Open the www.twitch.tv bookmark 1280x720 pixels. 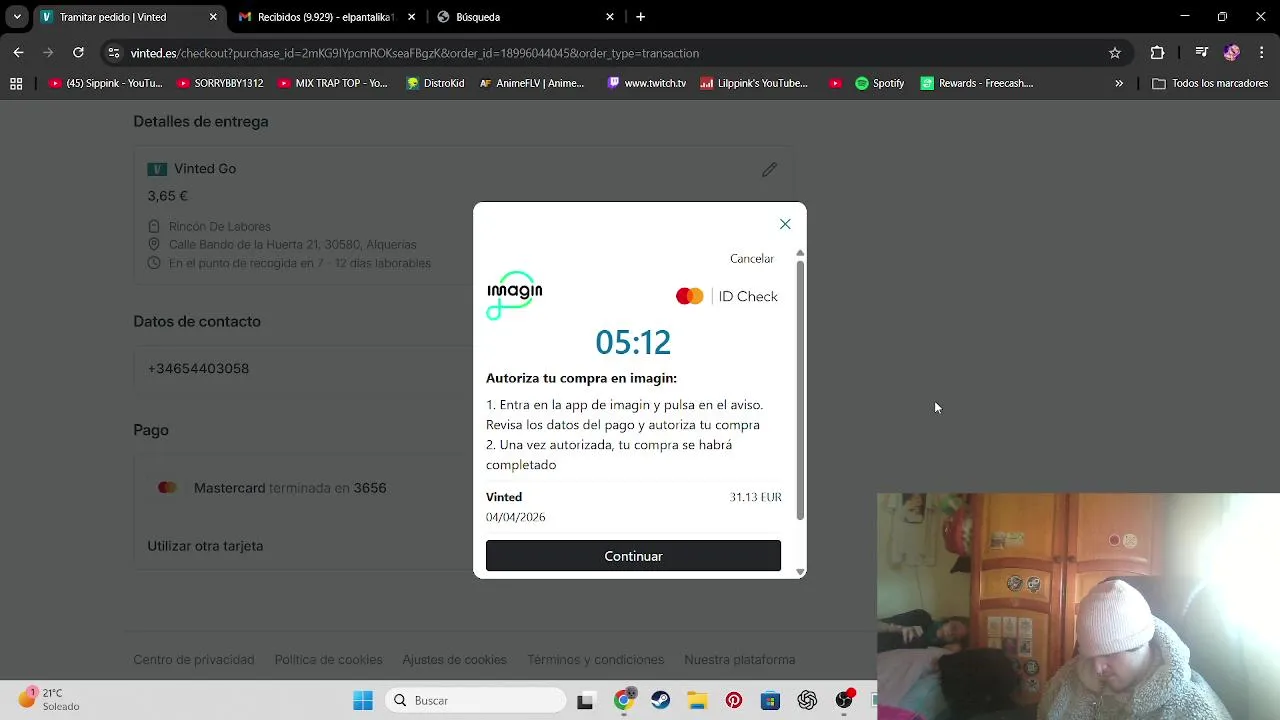pyautogui.click(x=646, y=84)
